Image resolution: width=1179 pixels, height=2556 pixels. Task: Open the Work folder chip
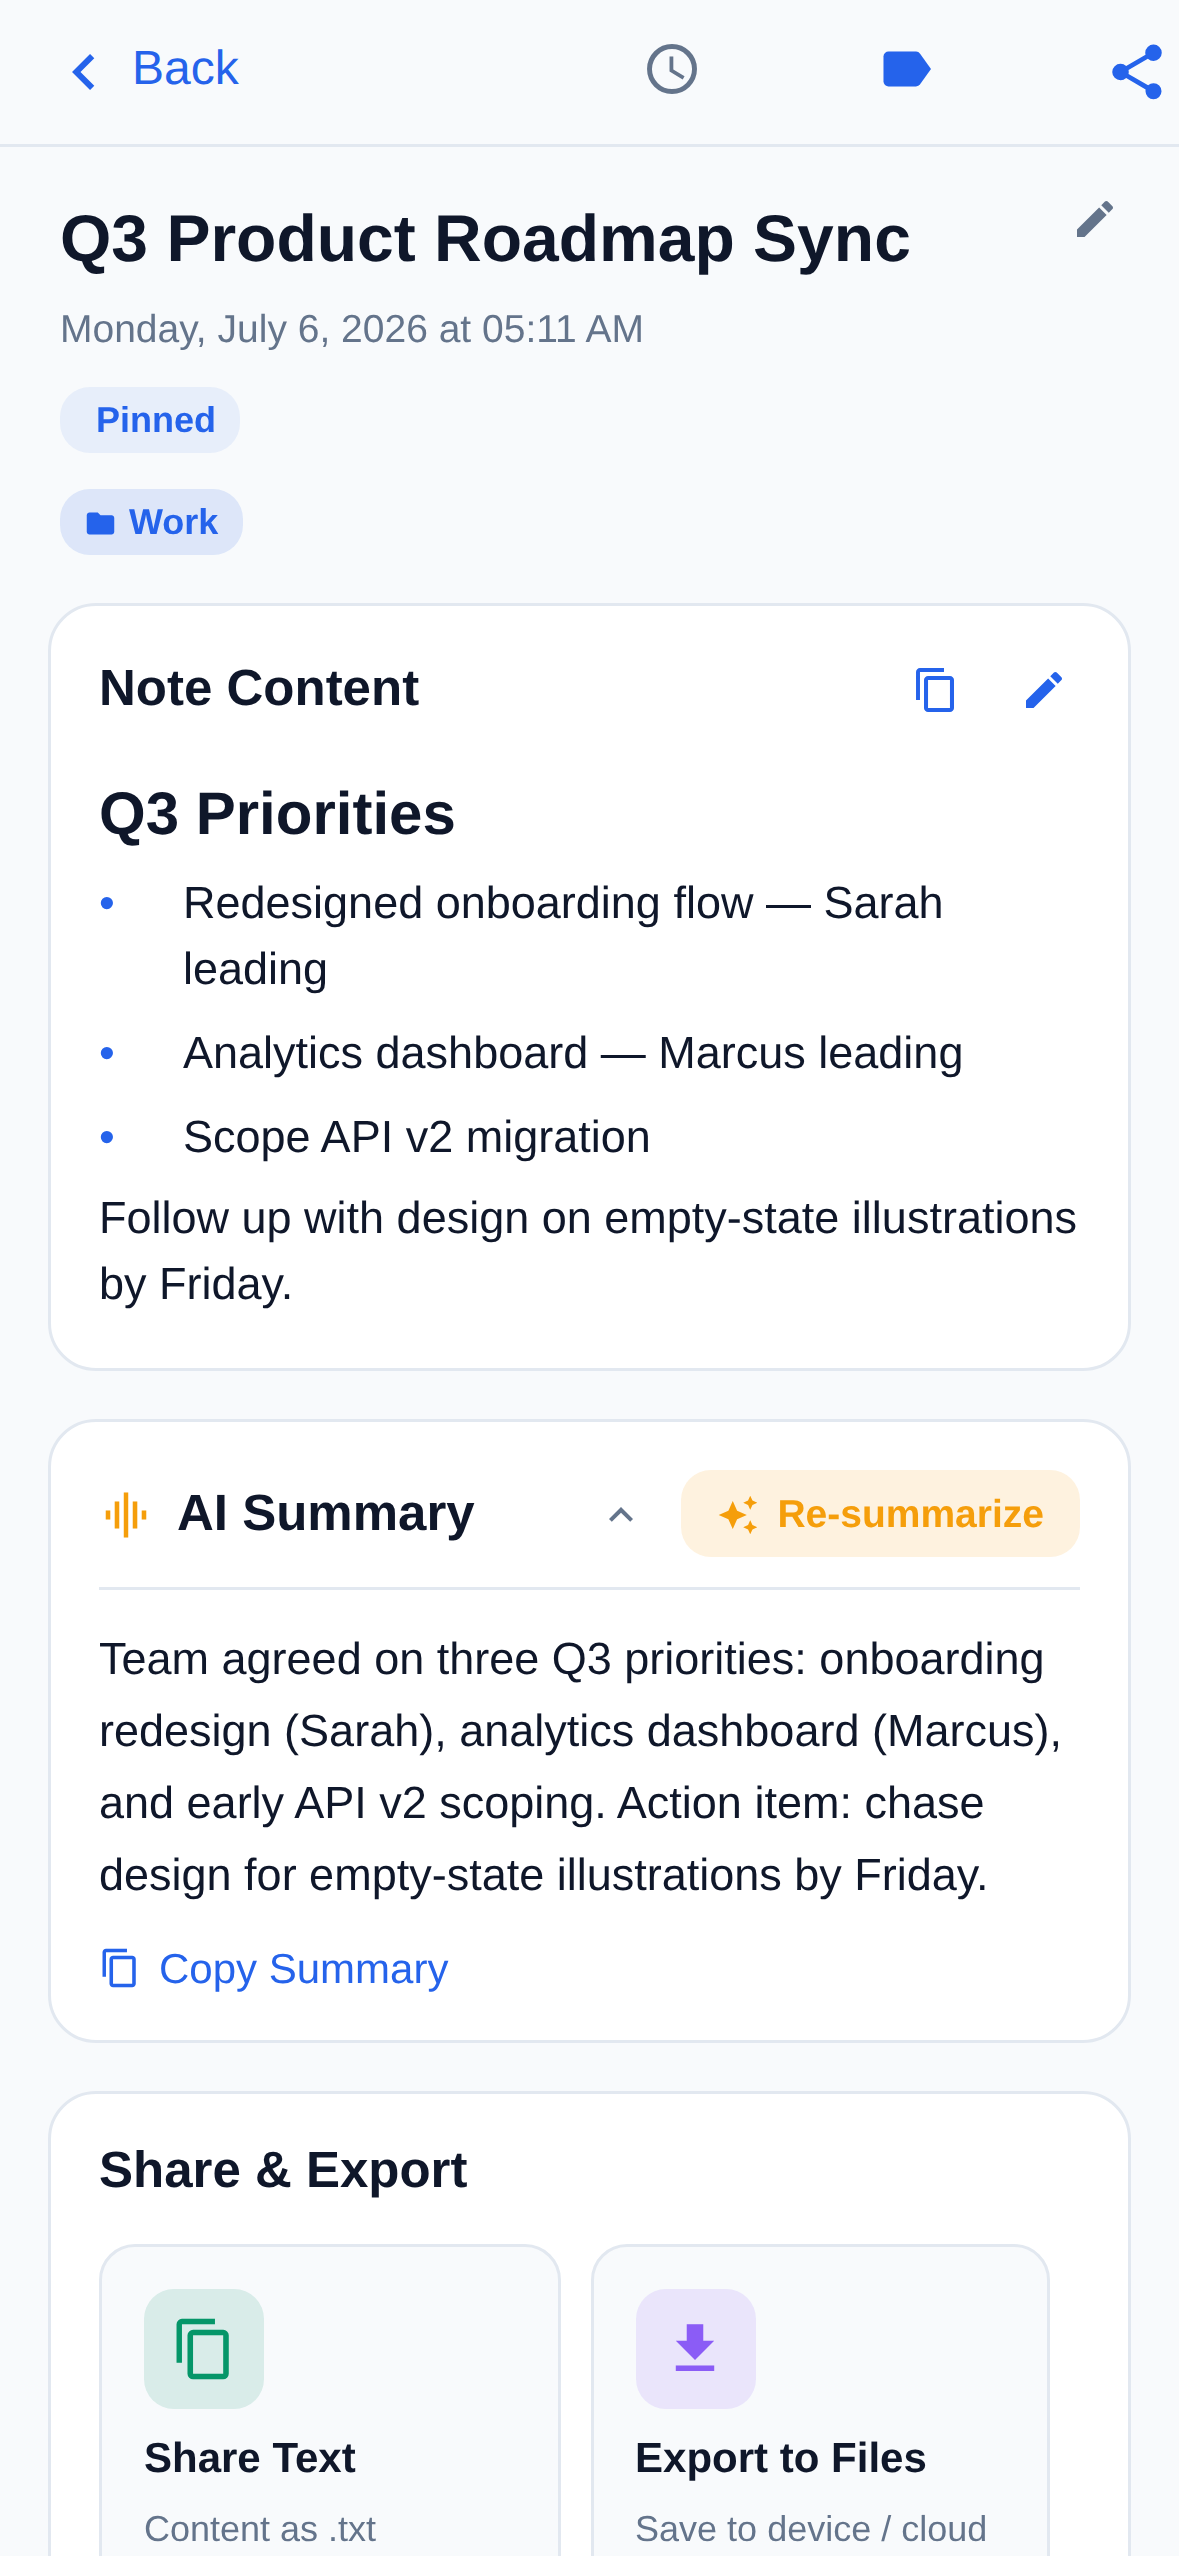click(151, 522)
